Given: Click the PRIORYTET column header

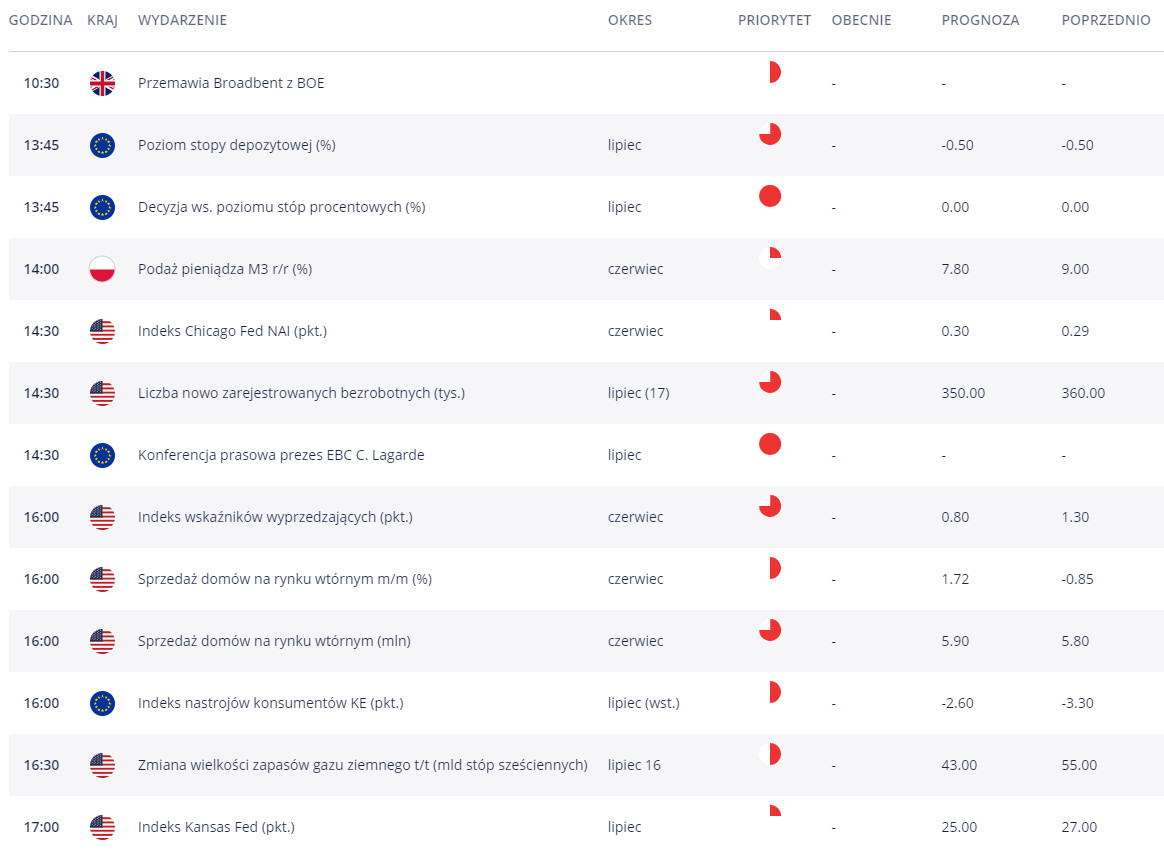Looking at the screenshot, I should 774,21.
